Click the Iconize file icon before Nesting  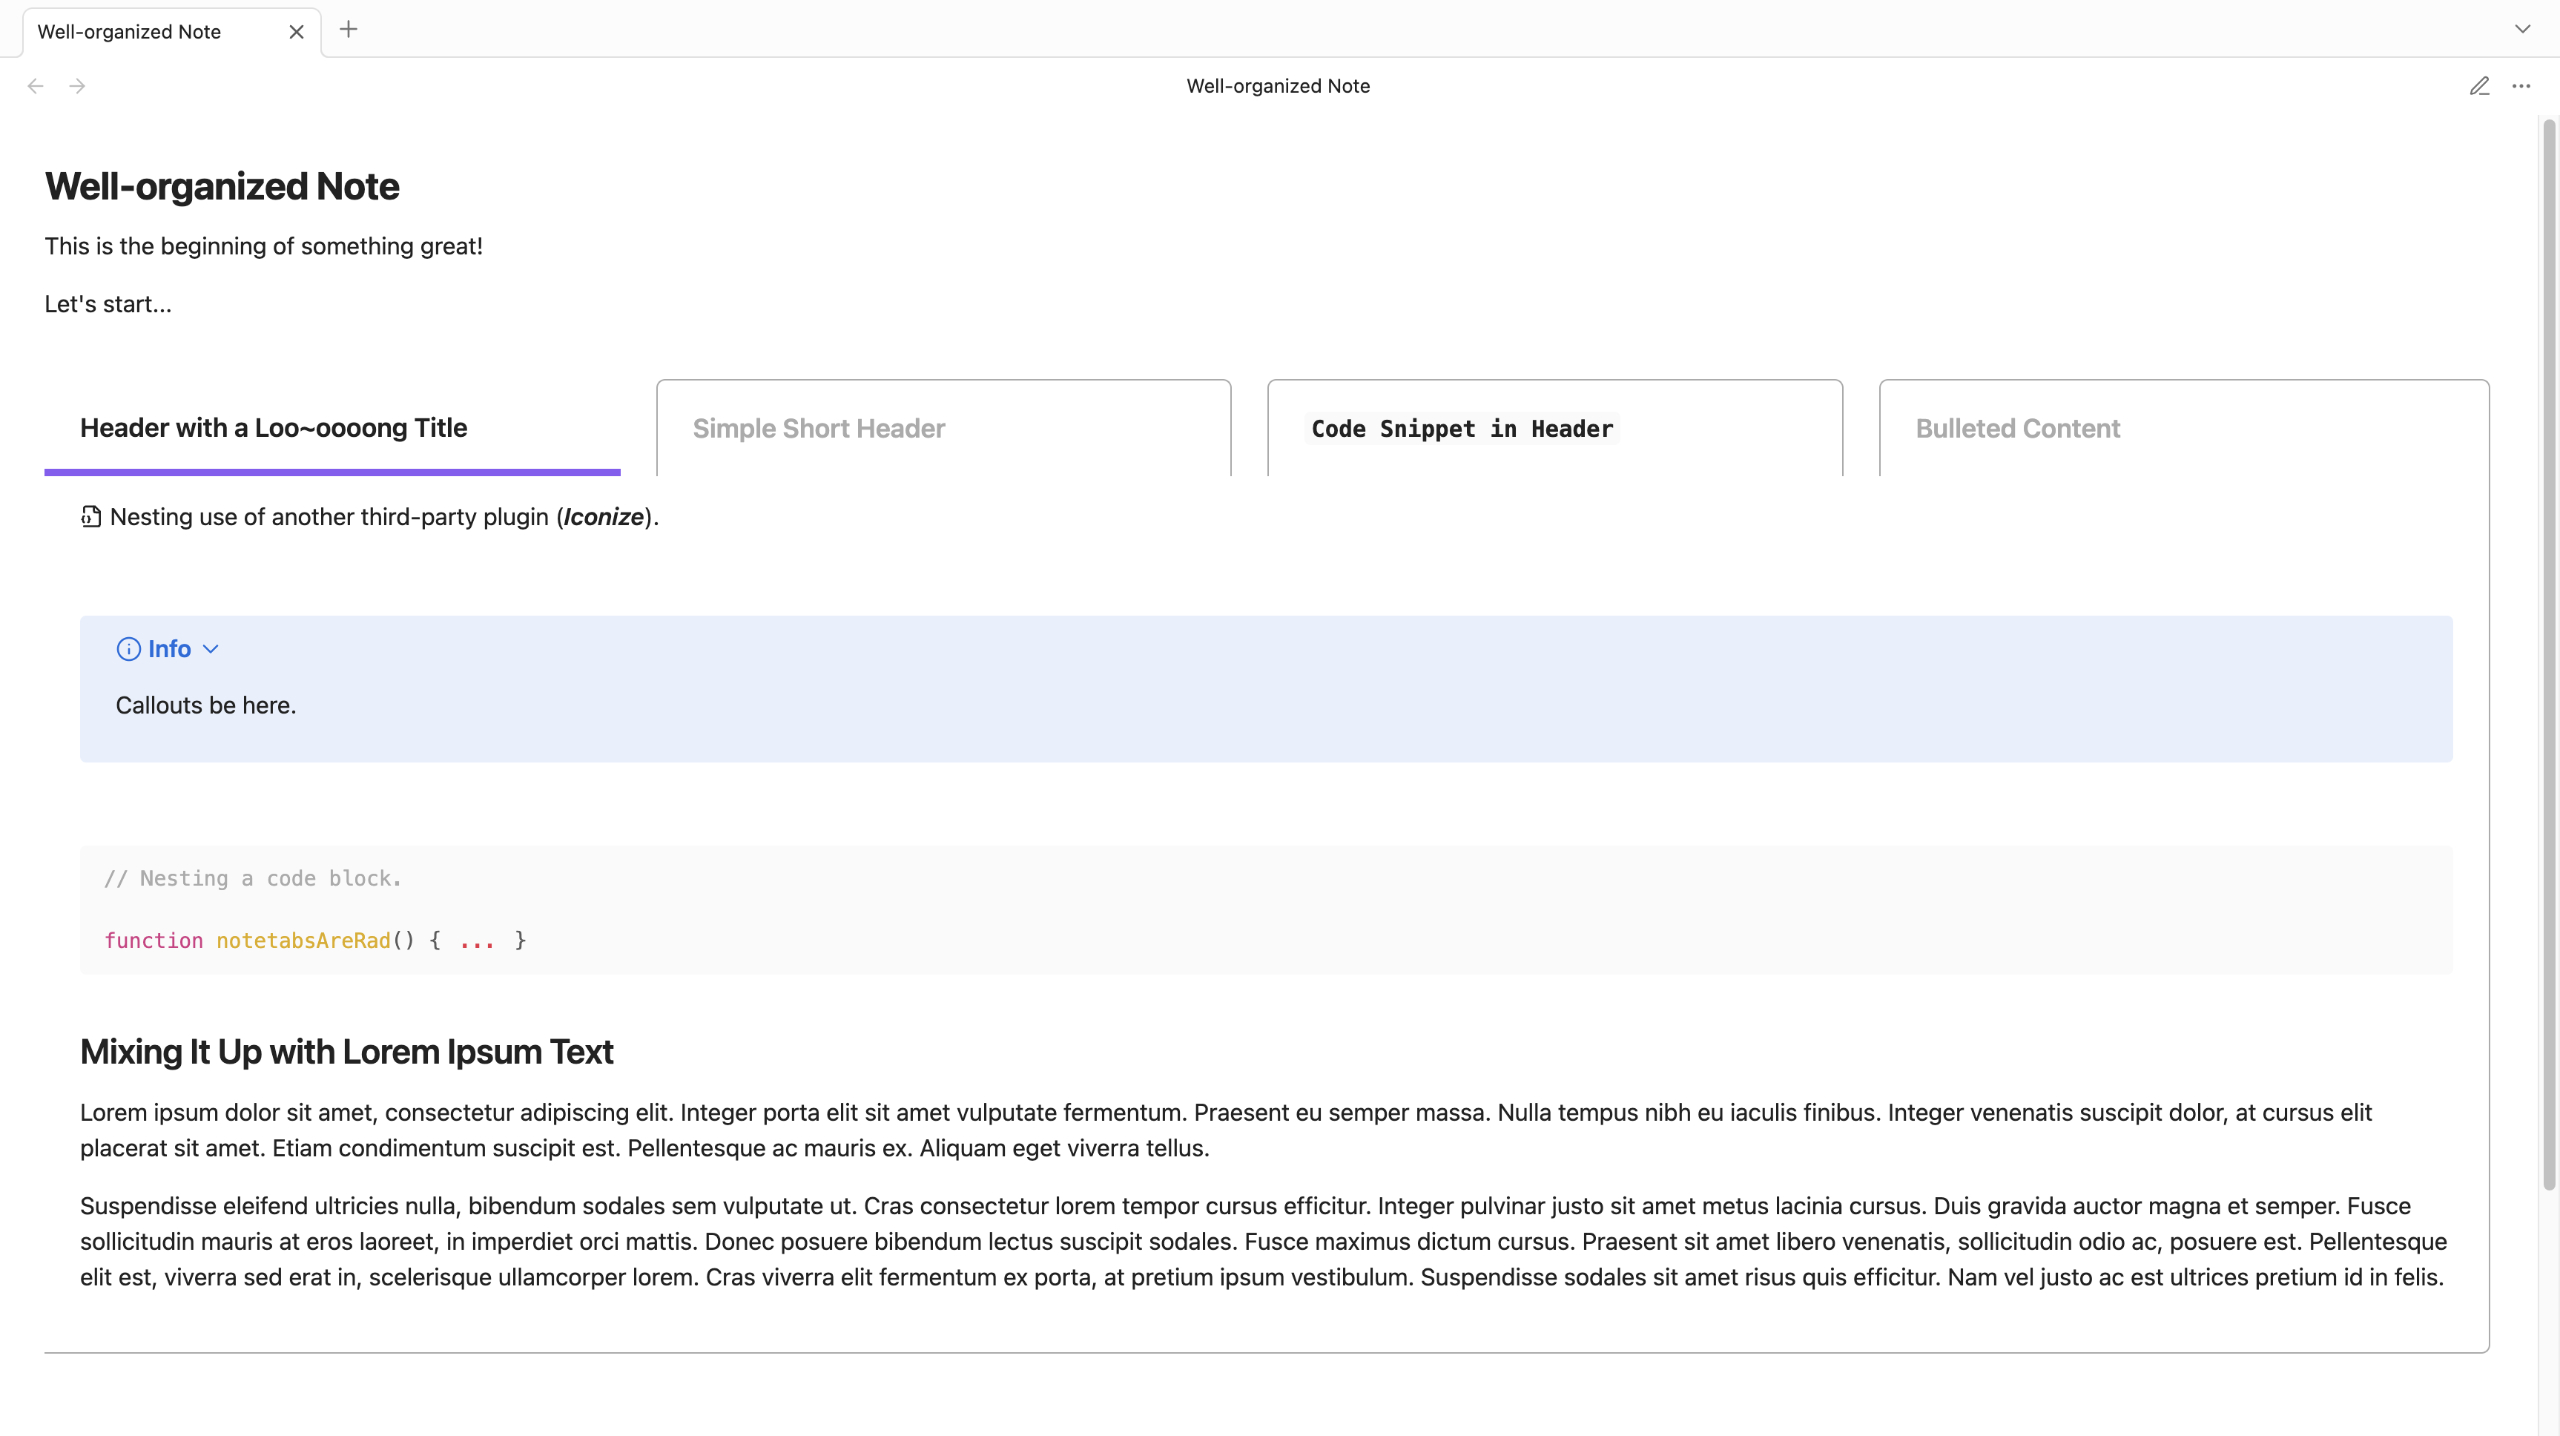point(91,517)
